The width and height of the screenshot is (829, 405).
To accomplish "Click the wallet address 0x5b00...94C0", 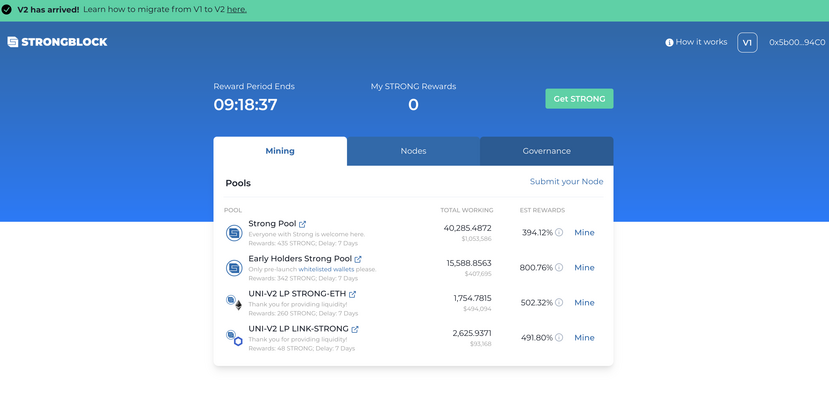I will [x=797, y=43].
